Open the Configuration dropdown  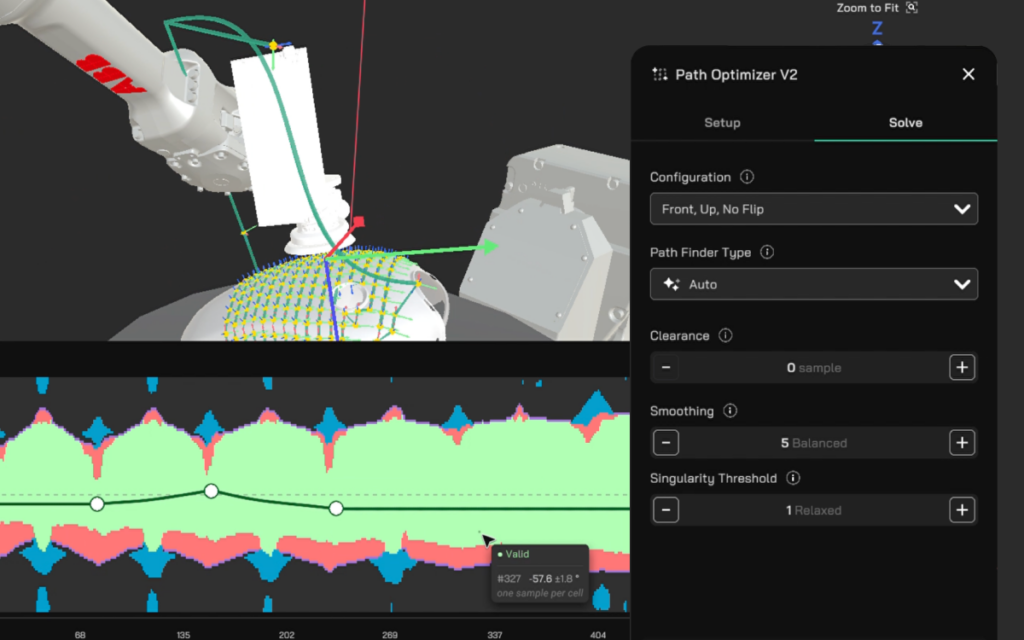coord(814,209)
